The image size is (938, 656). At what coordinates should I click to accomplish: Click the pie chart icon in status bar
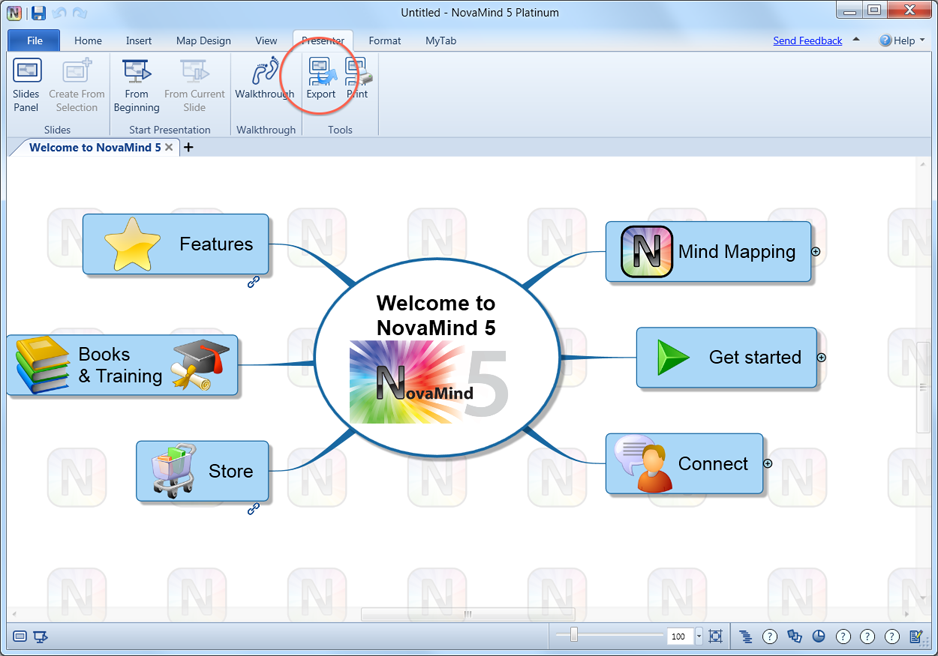coord(819,636)
